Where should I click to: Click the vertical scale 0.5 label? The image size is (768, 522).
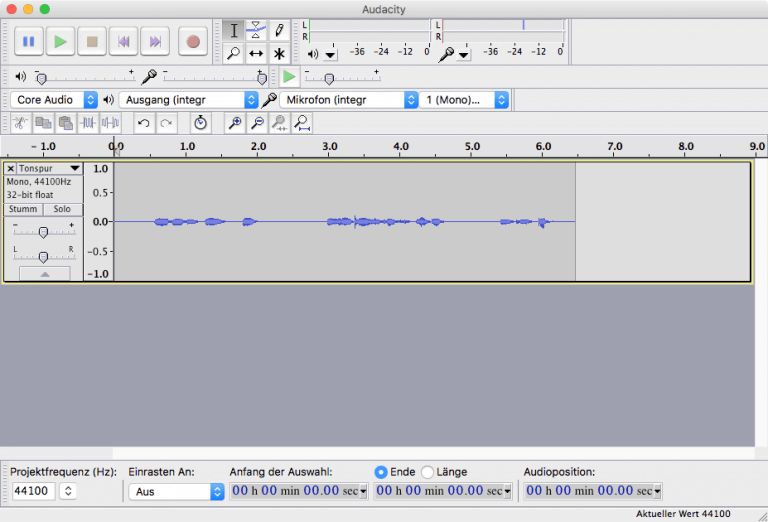100,193
